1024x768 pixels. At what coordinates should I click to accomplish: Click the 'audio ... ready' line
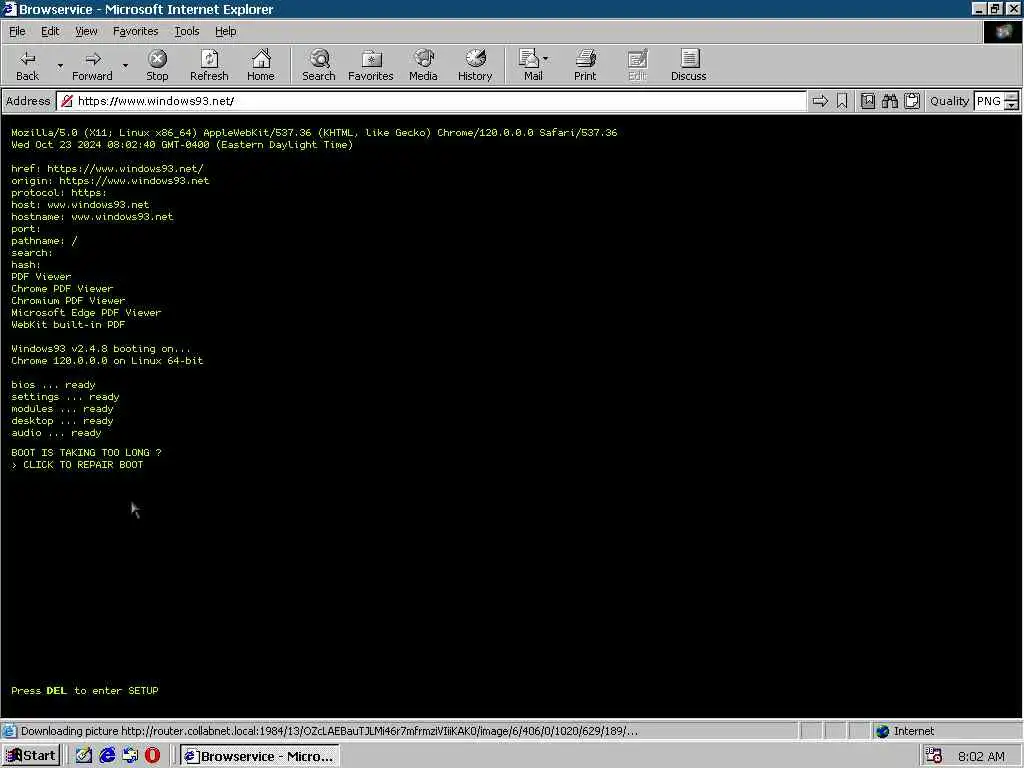[x=56, y=433]
